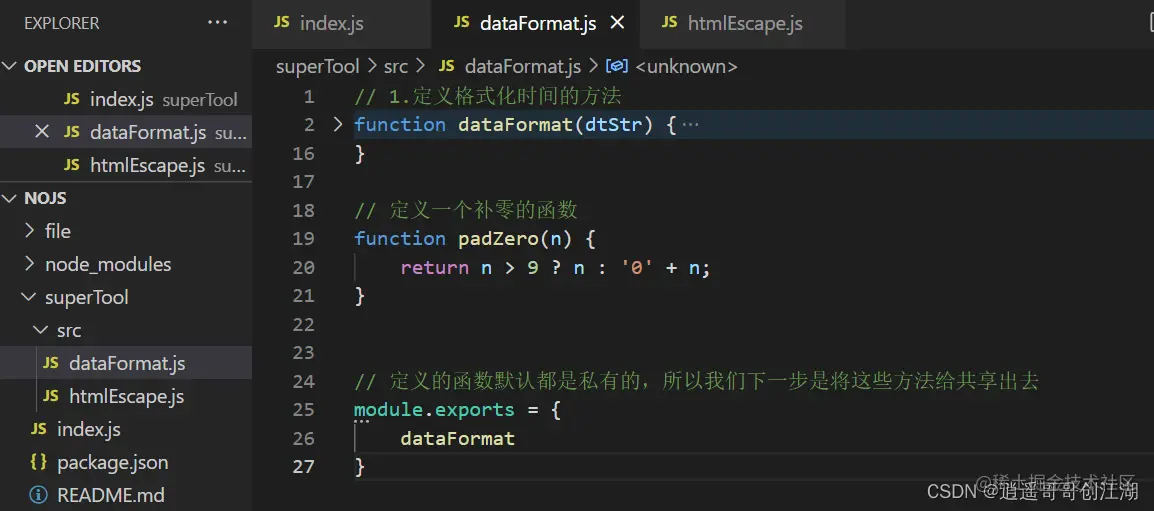Click the module.exports text on line 25
This screenshot has width=1154, height=511.
(434, 410)
